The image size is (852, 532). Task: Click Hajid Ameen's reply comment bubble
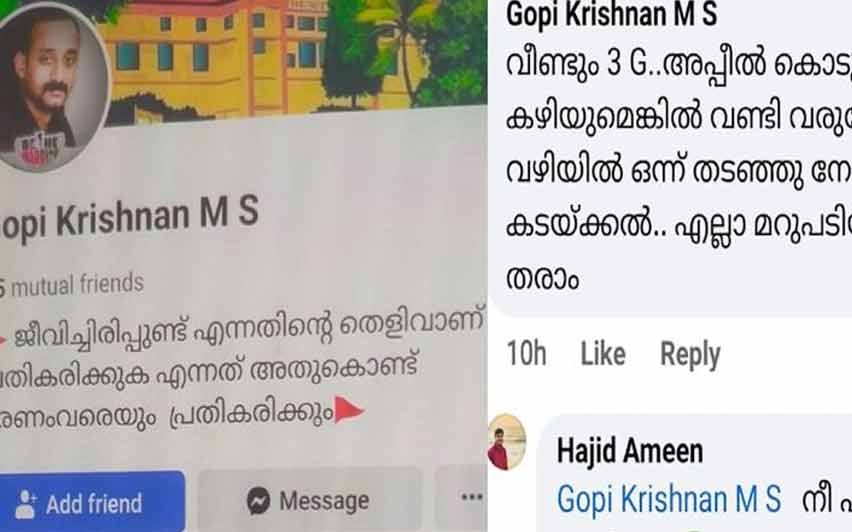696,474
